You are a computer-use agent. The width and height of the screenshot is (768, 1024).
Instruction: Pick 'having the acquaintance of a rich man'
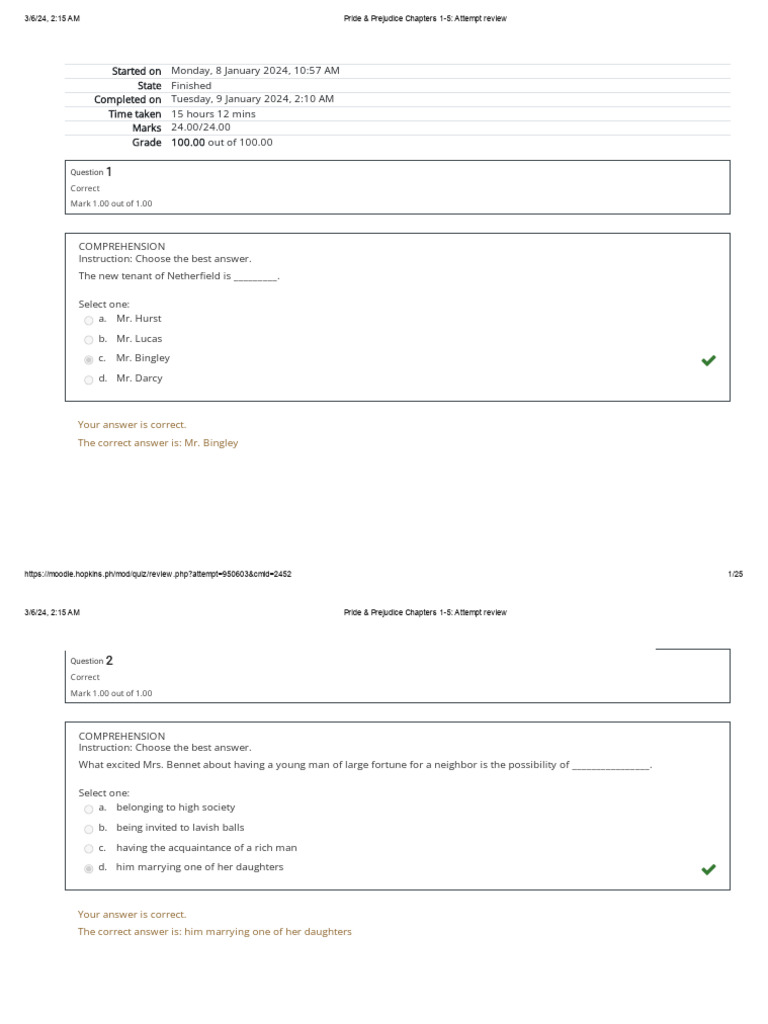[x=89, y=848]
